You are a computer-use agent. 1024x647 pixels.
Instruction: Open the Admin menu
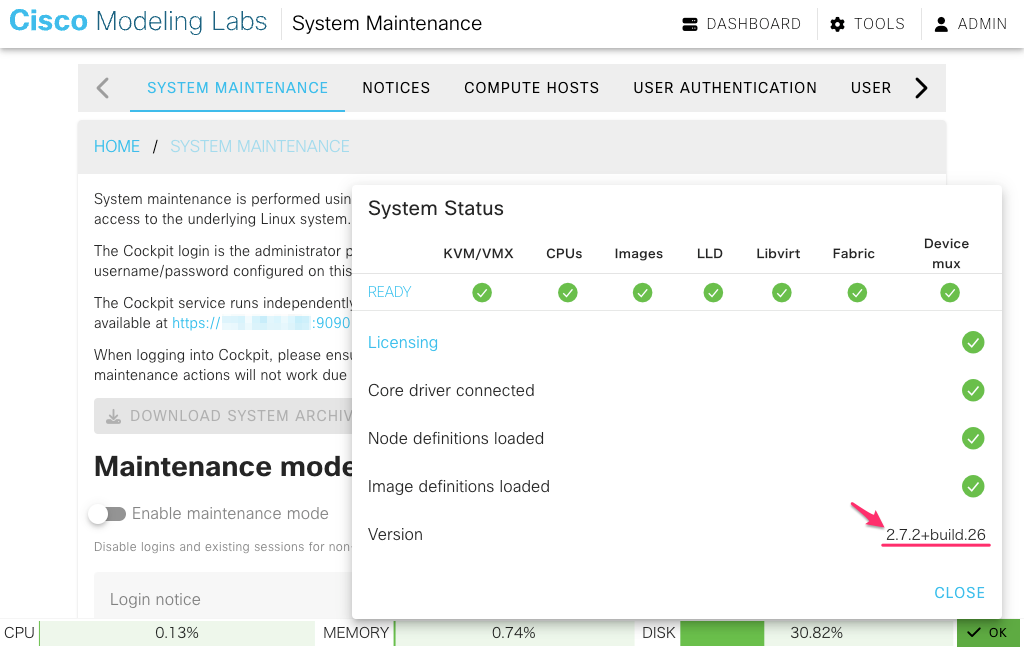tap(971, 24)
